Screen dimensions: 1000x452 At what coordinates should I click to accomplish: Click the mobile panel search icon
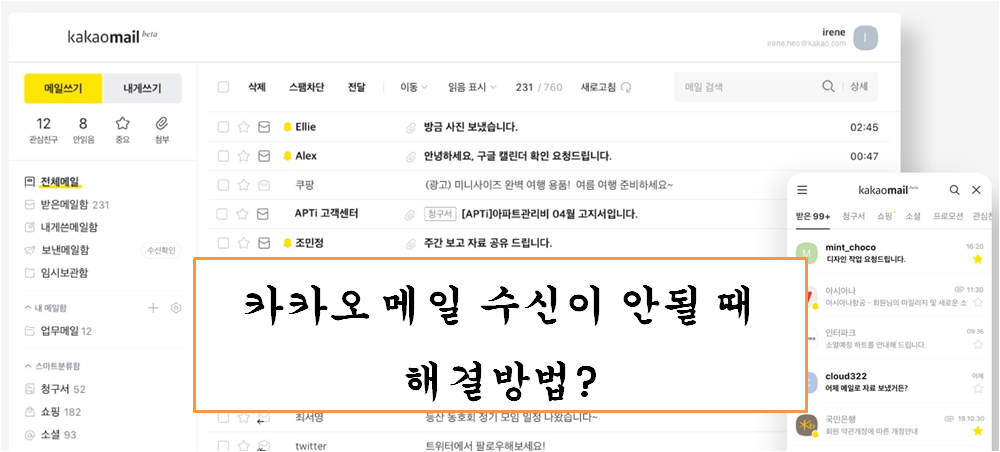pyautogui.click(x=955, y=190)
